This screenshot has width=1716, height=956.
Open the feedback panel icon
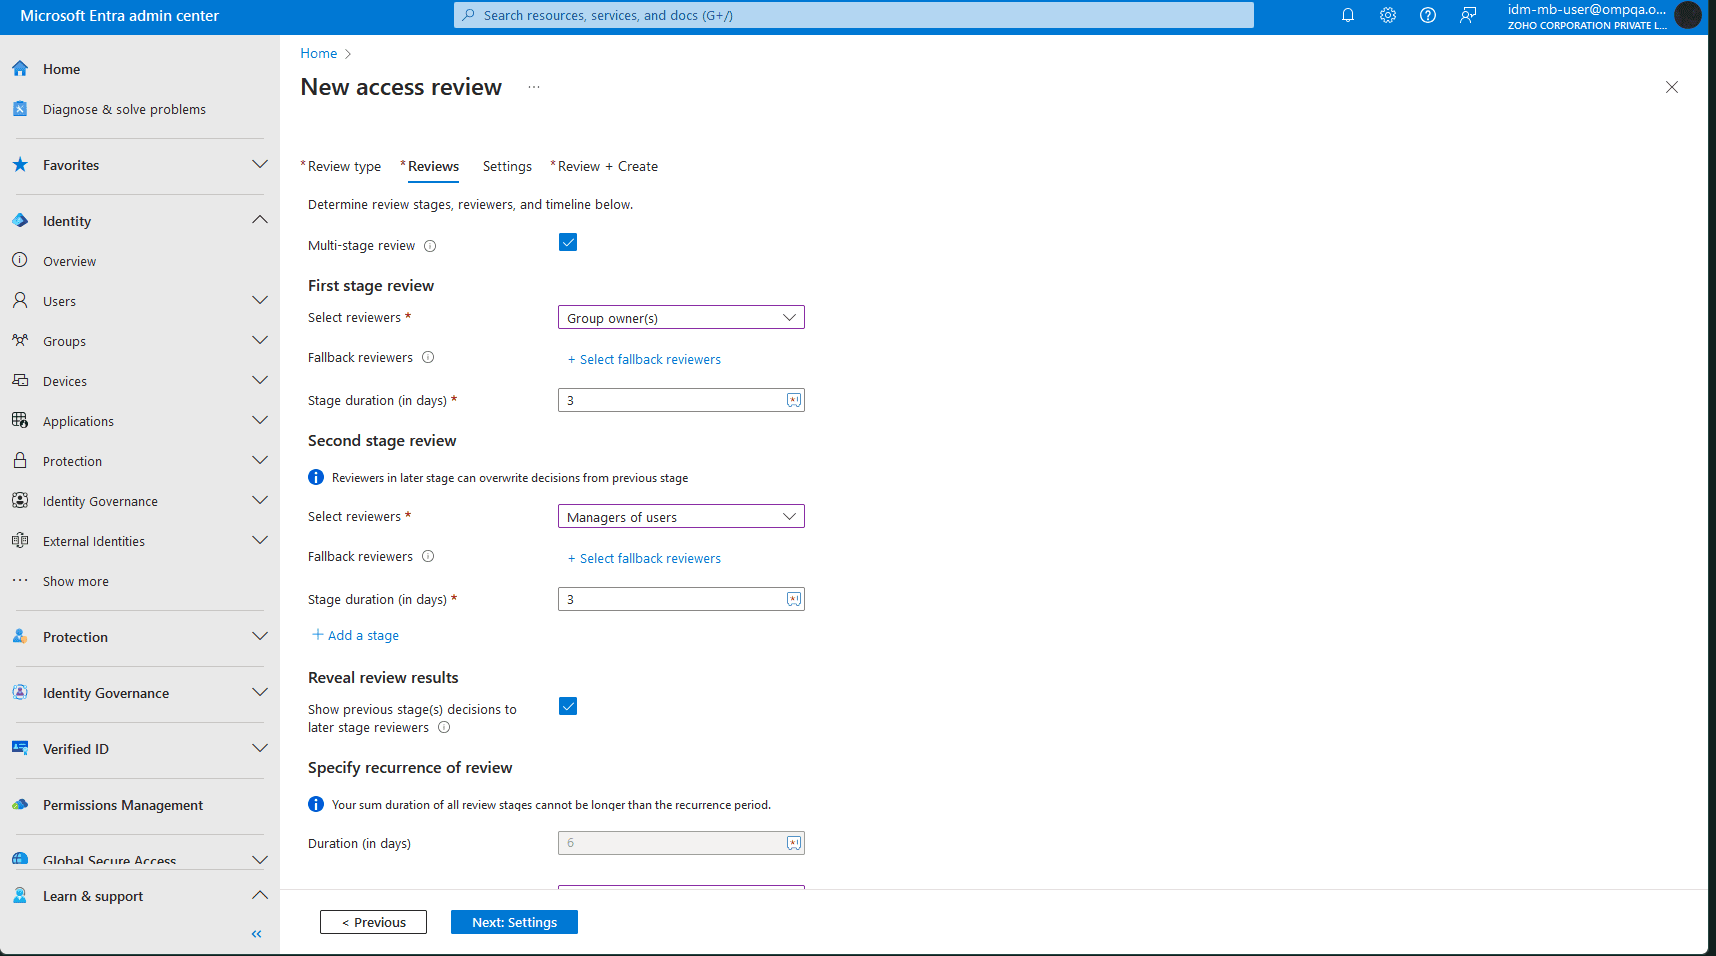1467,15
